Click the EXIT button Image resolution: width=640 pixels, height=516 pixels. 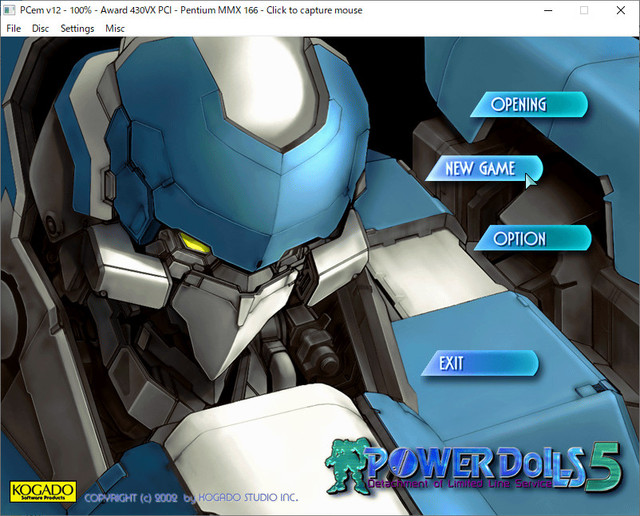(480, 363)
